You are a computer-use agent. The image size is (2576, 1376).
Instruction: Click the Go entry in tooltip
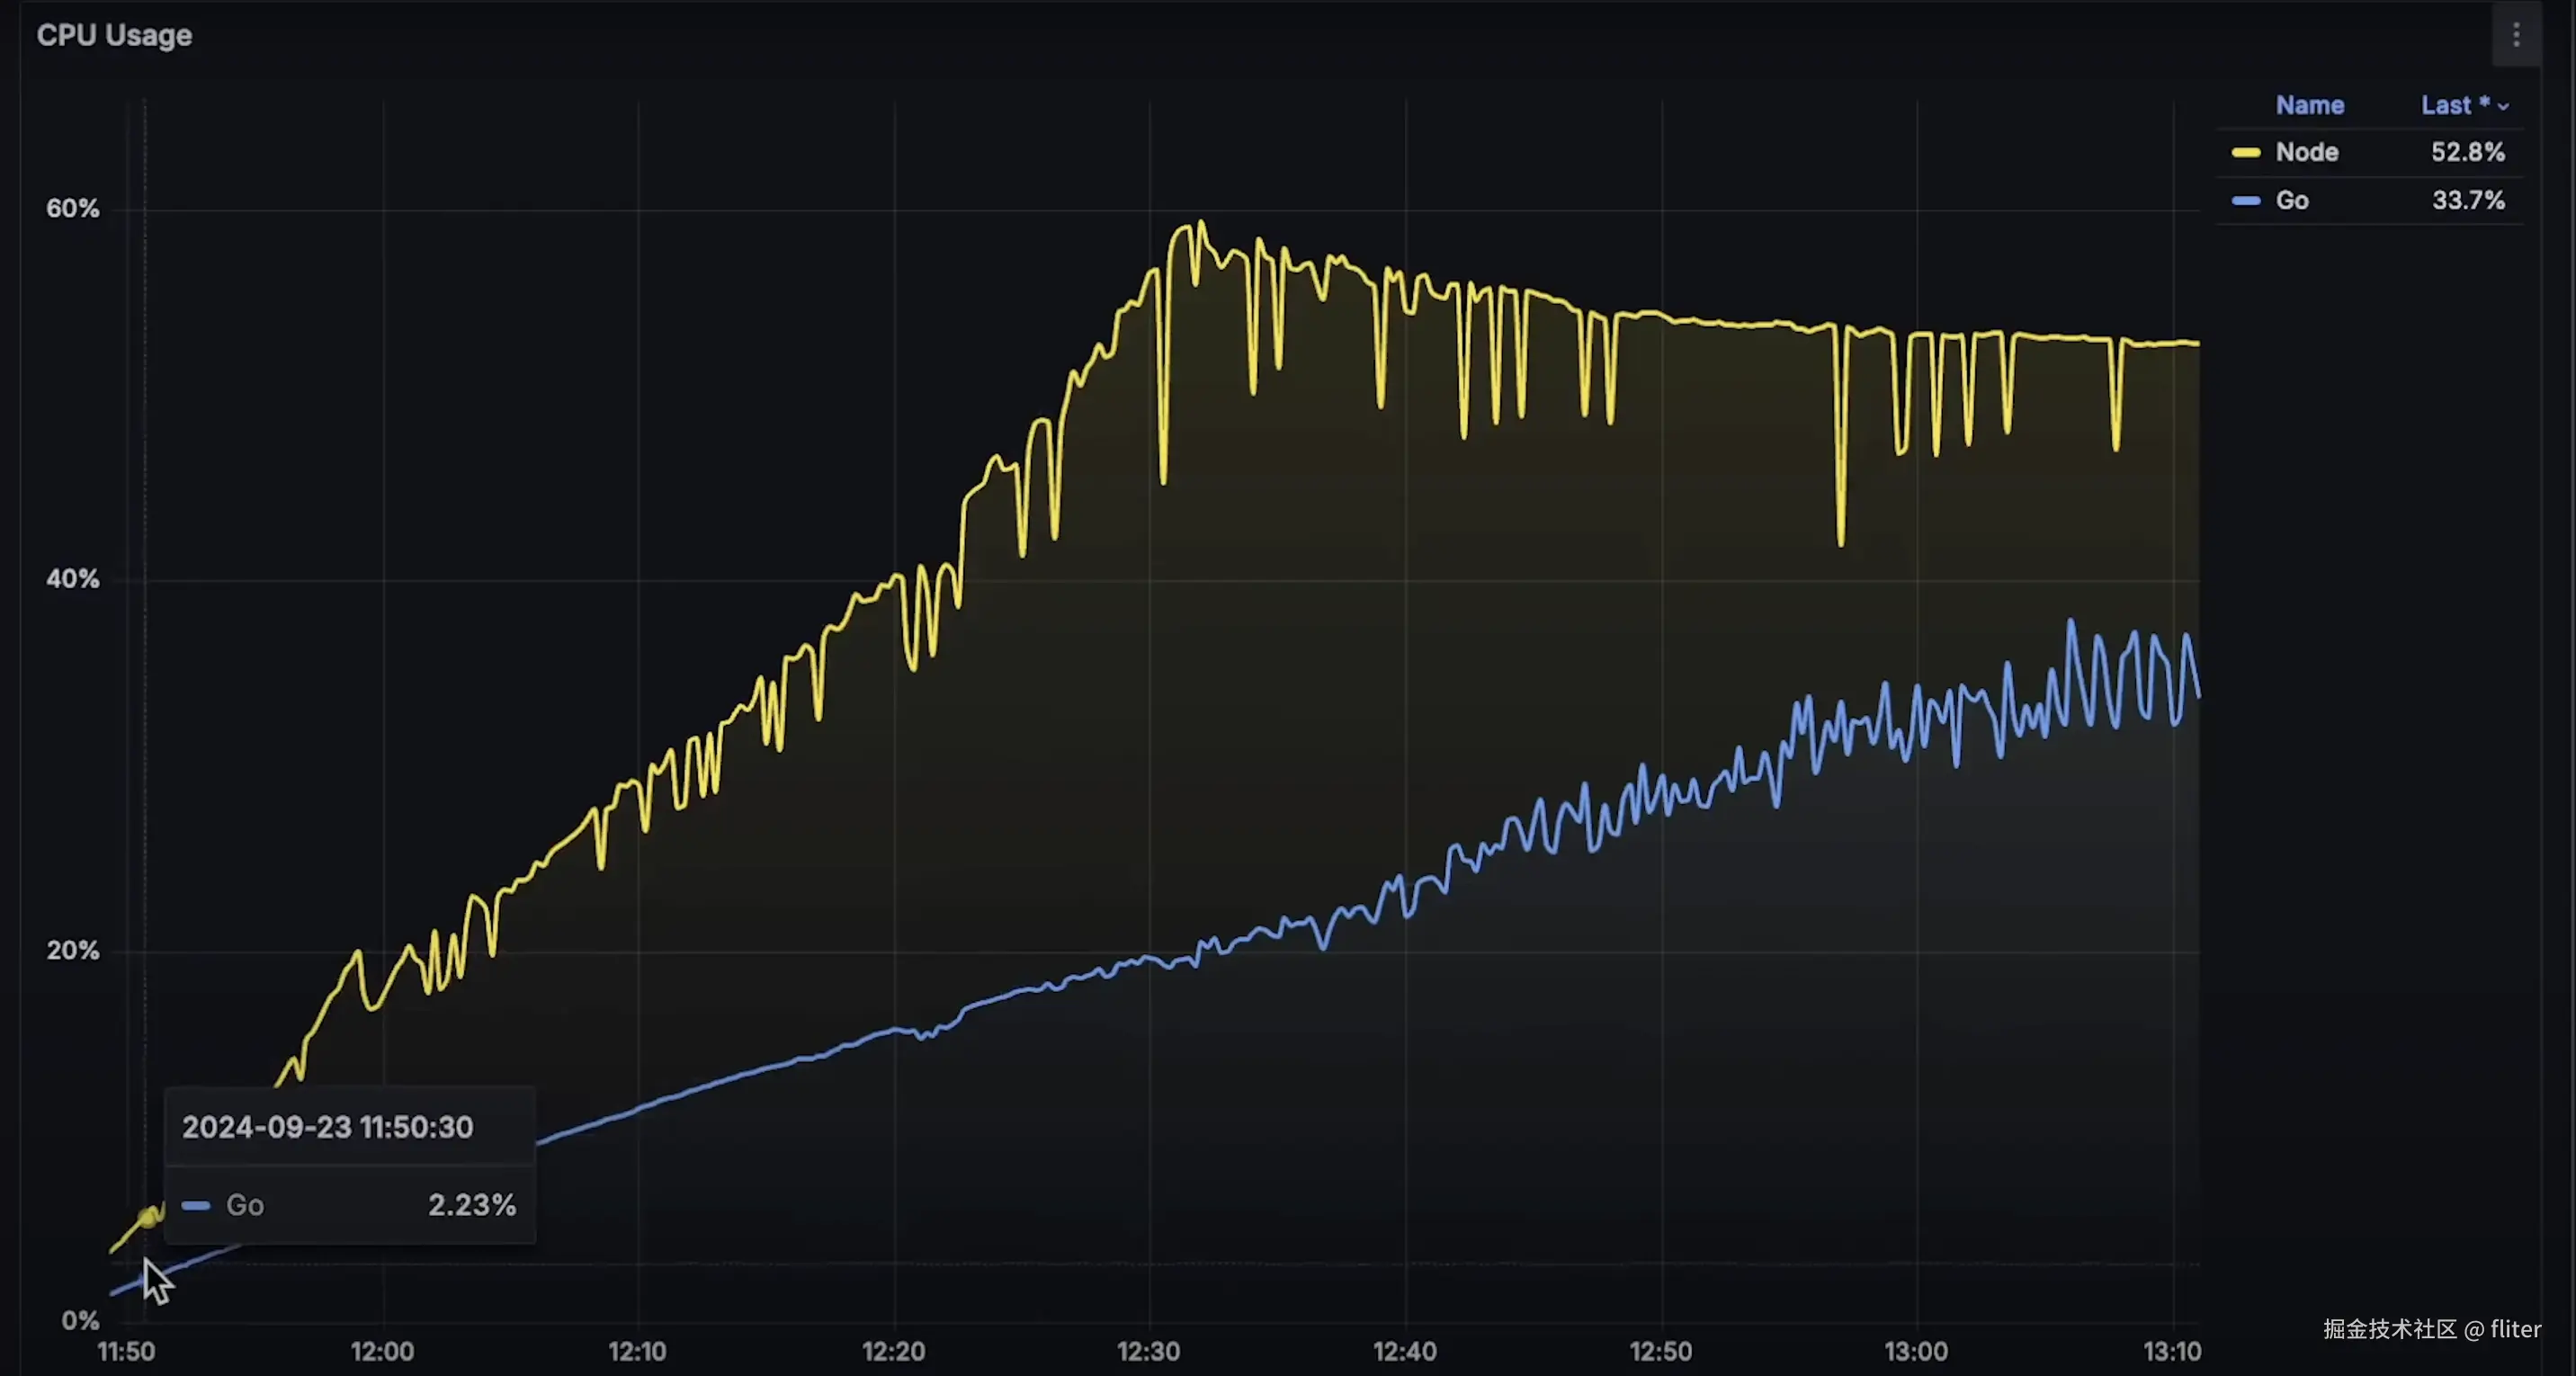[x=245, y=1205]
